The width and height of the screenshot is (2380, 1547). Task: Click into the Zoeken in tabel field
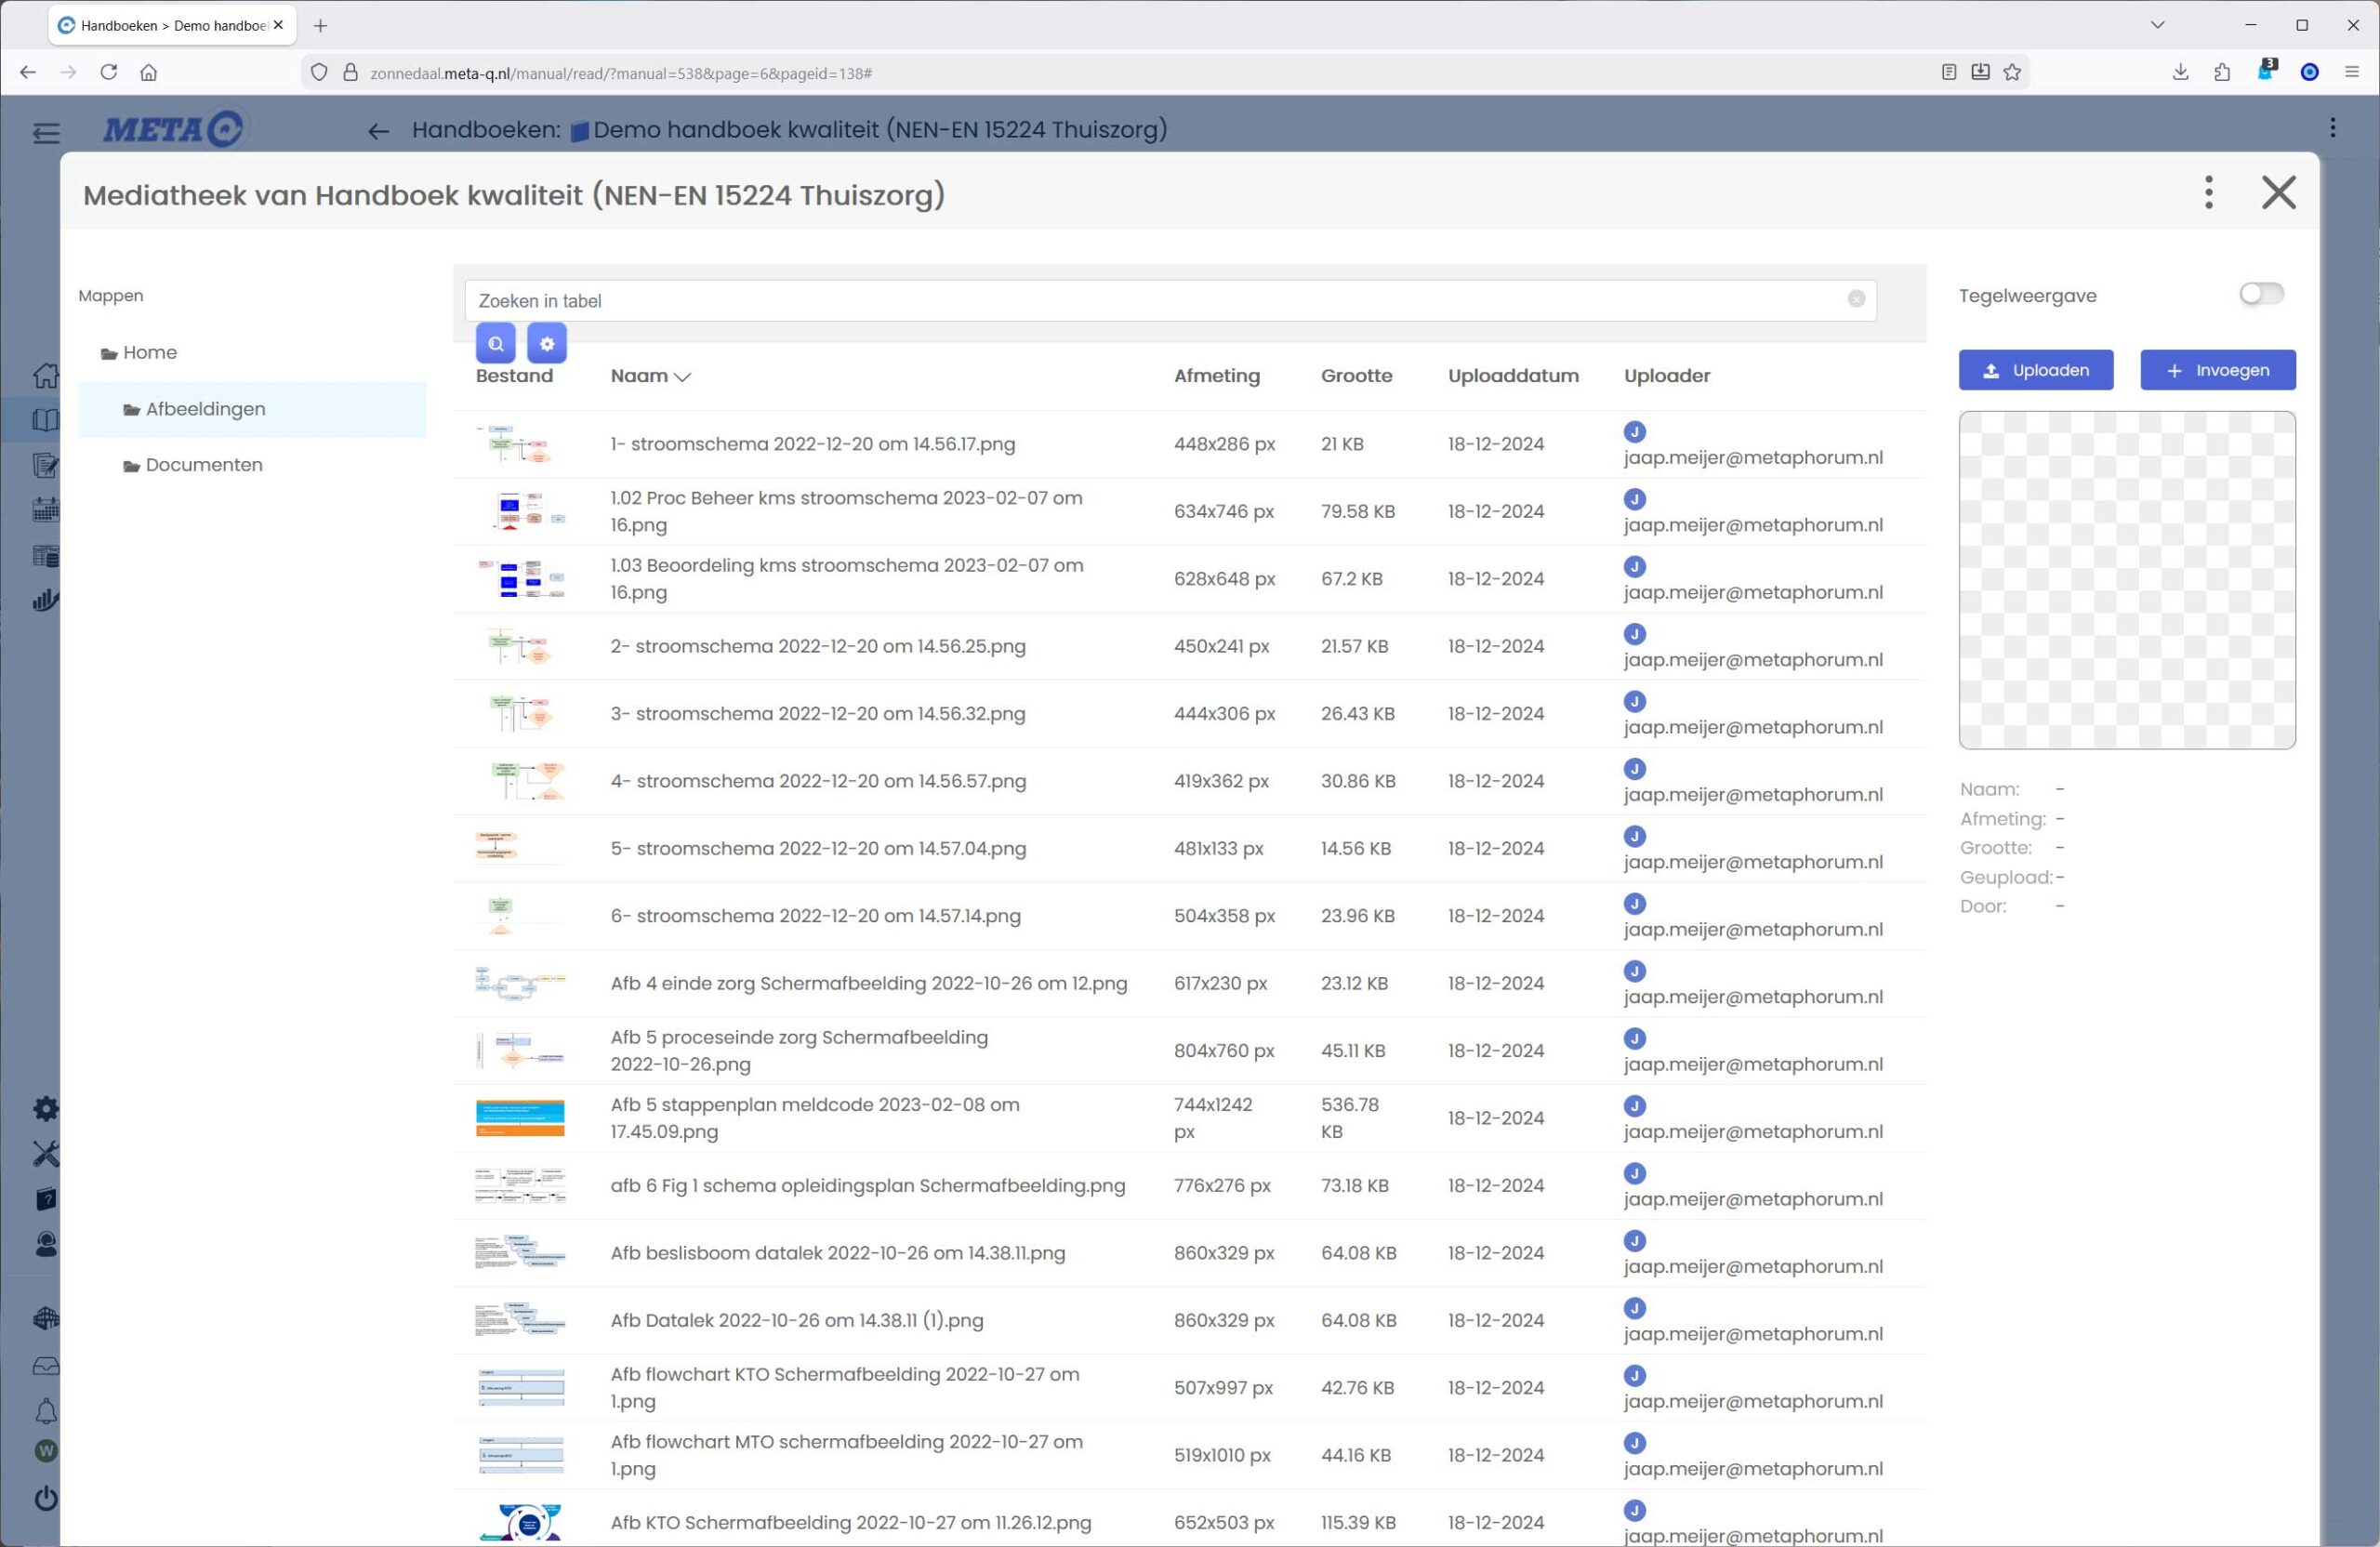(x=1150, y=301)
